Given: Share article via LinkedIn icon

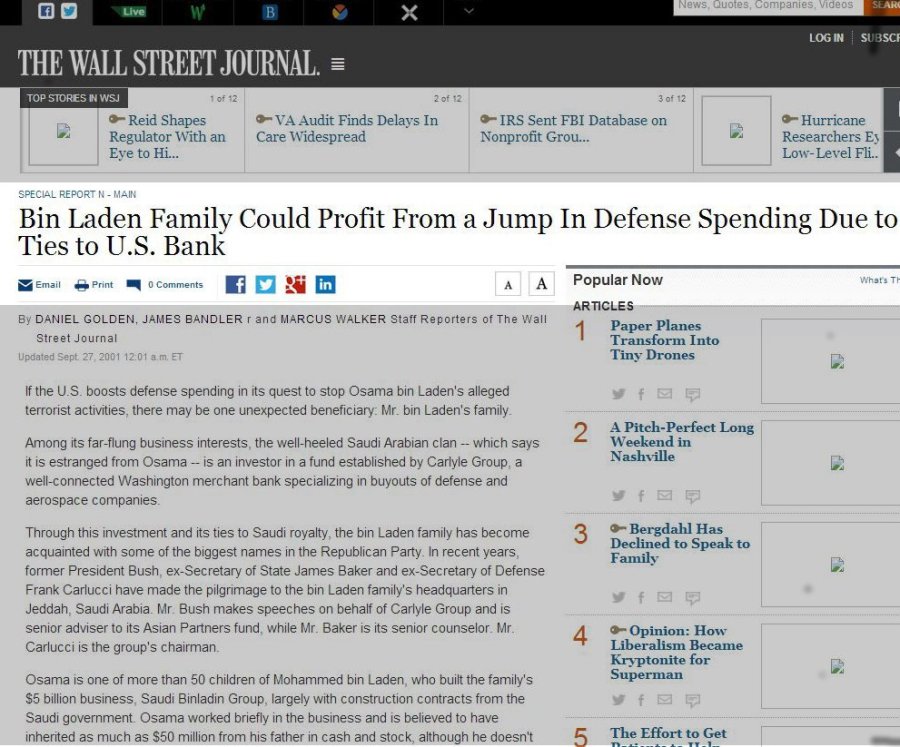Looking at the screenshot, I should click(325, 285).
